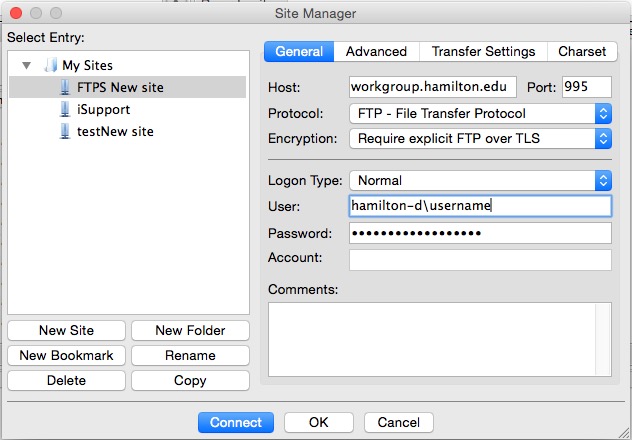Screen dimensions: 632x440
Task: Click the Host input field
Action: click(432, 87)
